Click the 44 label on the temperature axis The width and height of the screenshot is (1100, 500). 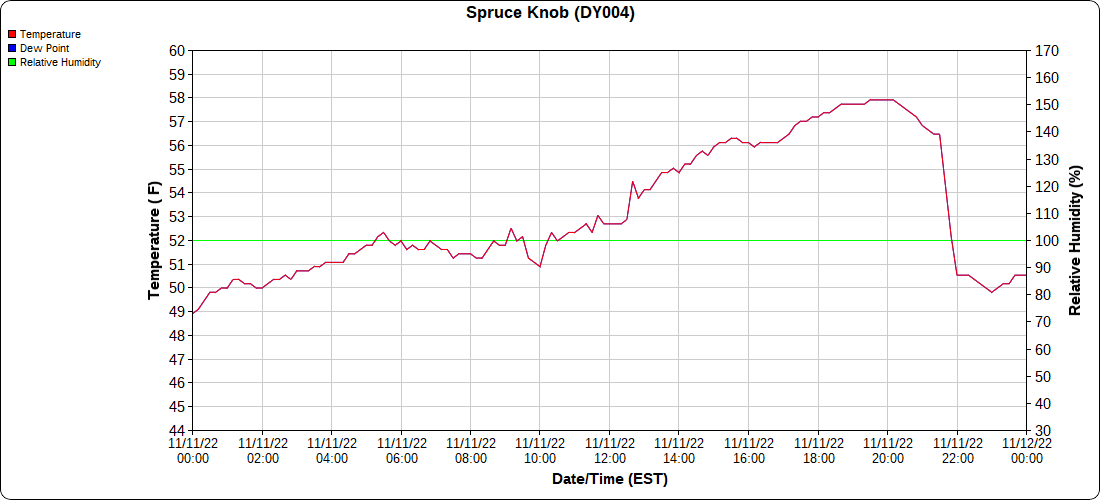[x=177, y=431]
